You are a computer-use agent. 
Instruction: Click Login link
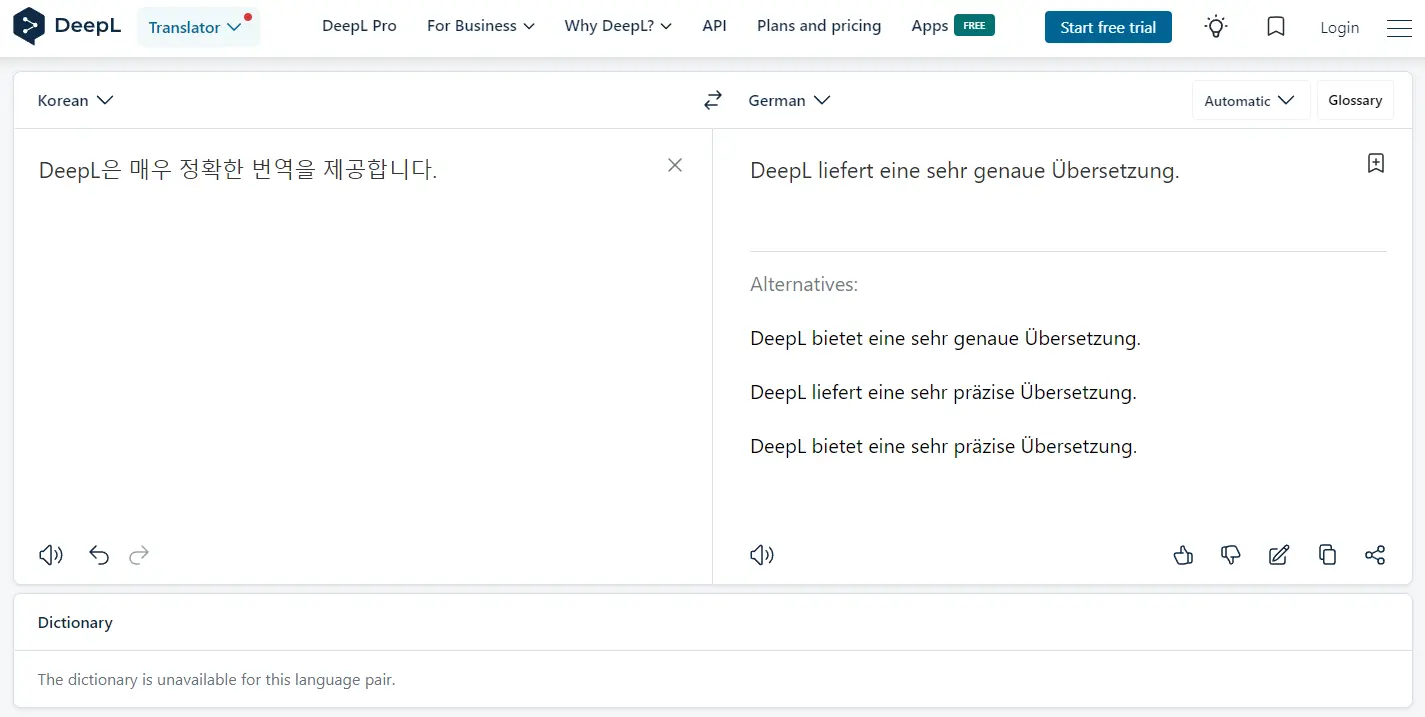pos(1339,27)
